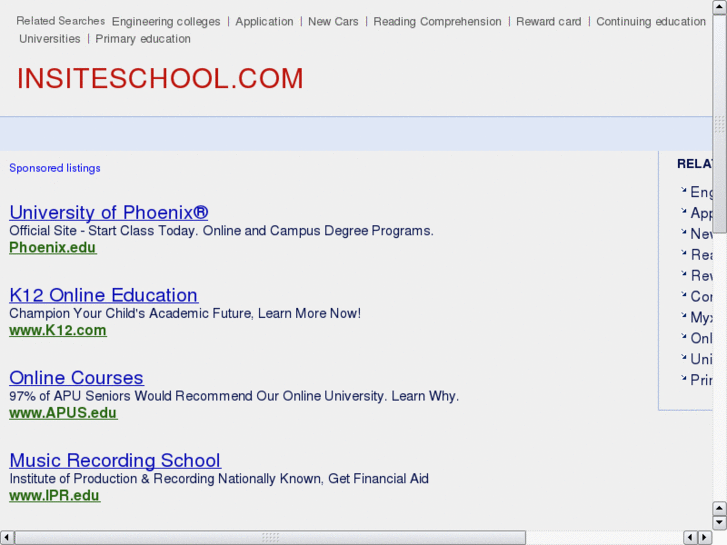Follow the New Cars link

tap(333, 22)
